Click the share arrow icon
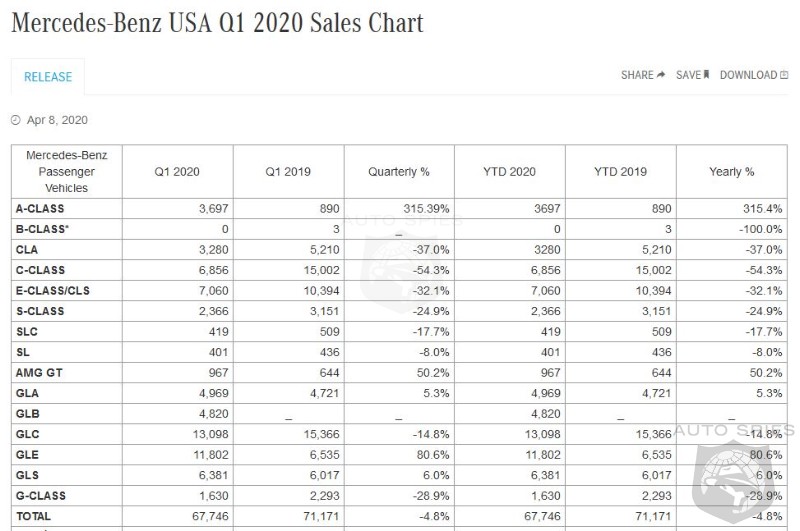The height and width of the screenshot is (531, 800). tap(661, 75)
